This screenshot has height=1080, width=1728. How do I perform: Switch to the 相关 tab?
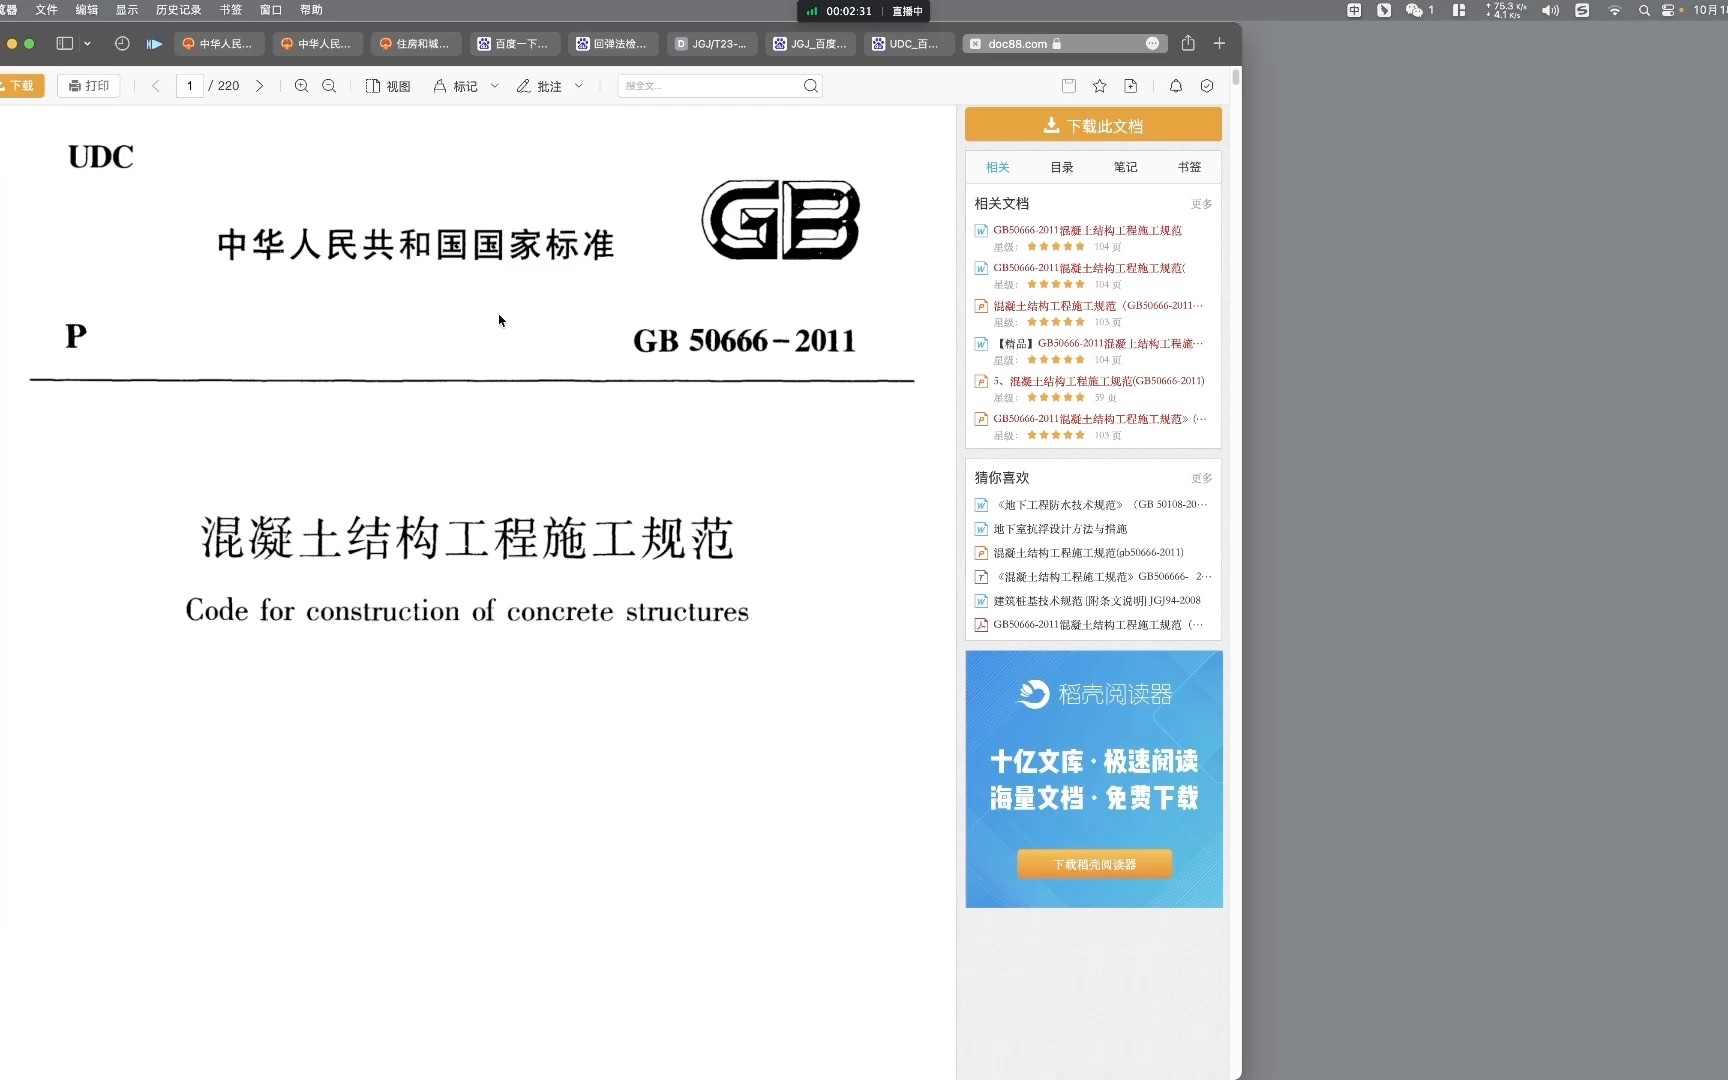coord(998,167)
